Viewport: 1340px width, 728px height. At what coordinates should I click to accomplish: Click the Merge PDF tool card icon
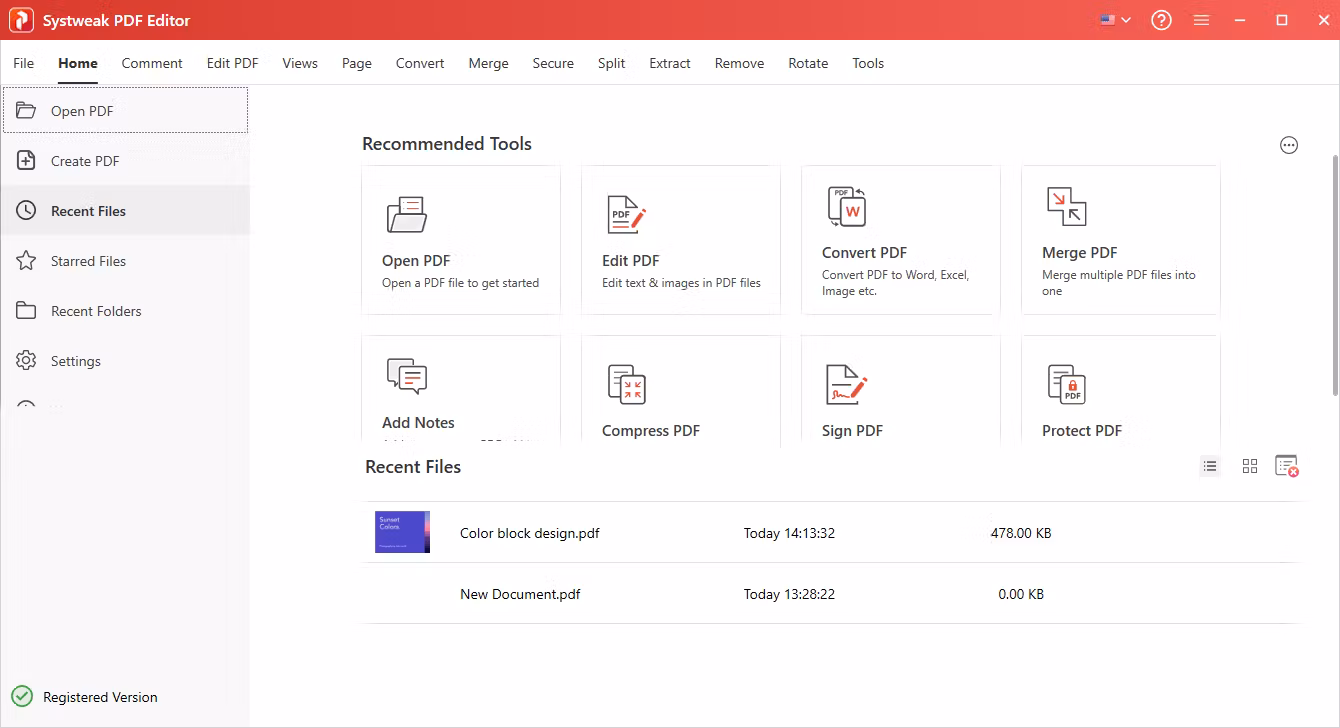click(1066, 206)
